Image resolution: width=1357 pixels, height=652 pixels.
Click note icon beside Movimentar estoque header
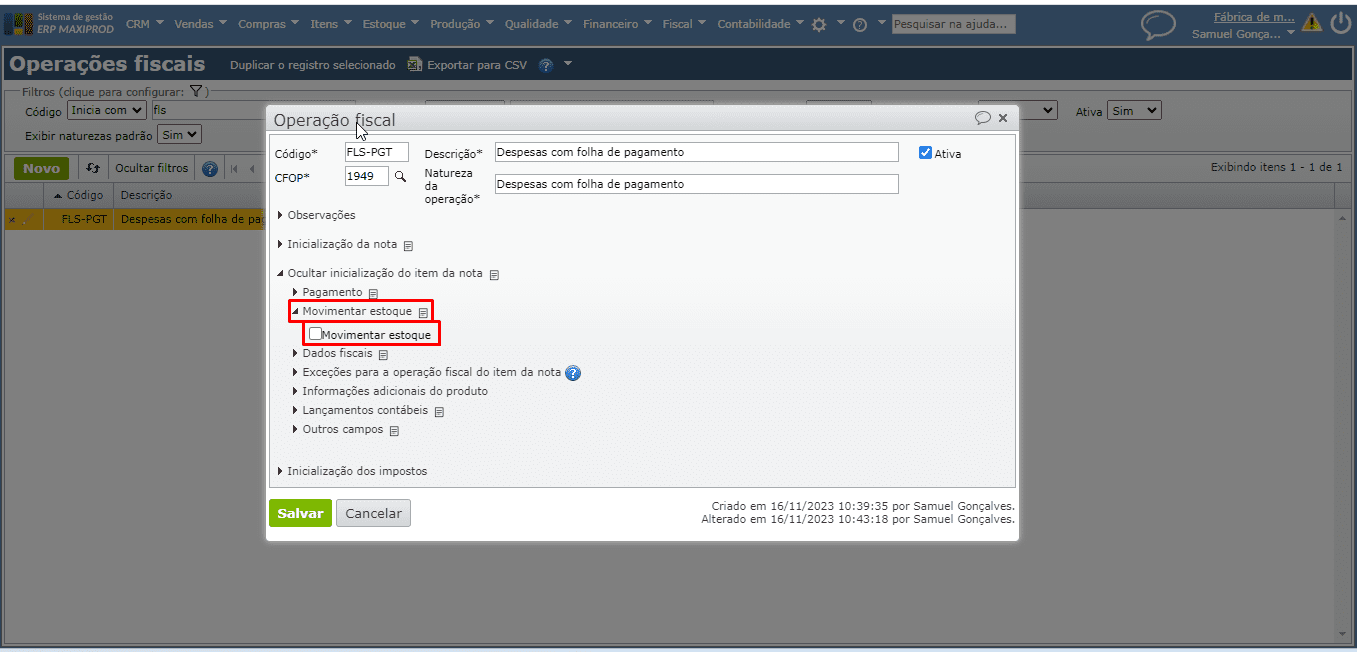click(x=423, y=312)
